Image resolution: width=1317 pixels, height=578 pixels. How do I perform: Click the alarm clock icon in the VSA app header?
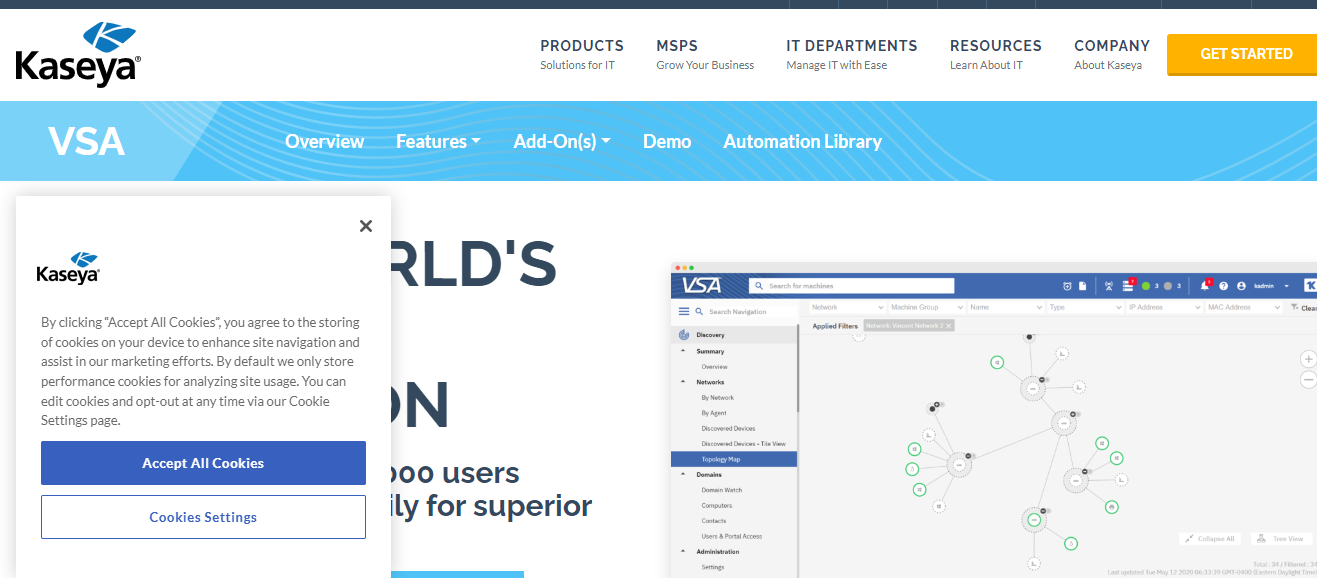click(x=1067, y=286)
